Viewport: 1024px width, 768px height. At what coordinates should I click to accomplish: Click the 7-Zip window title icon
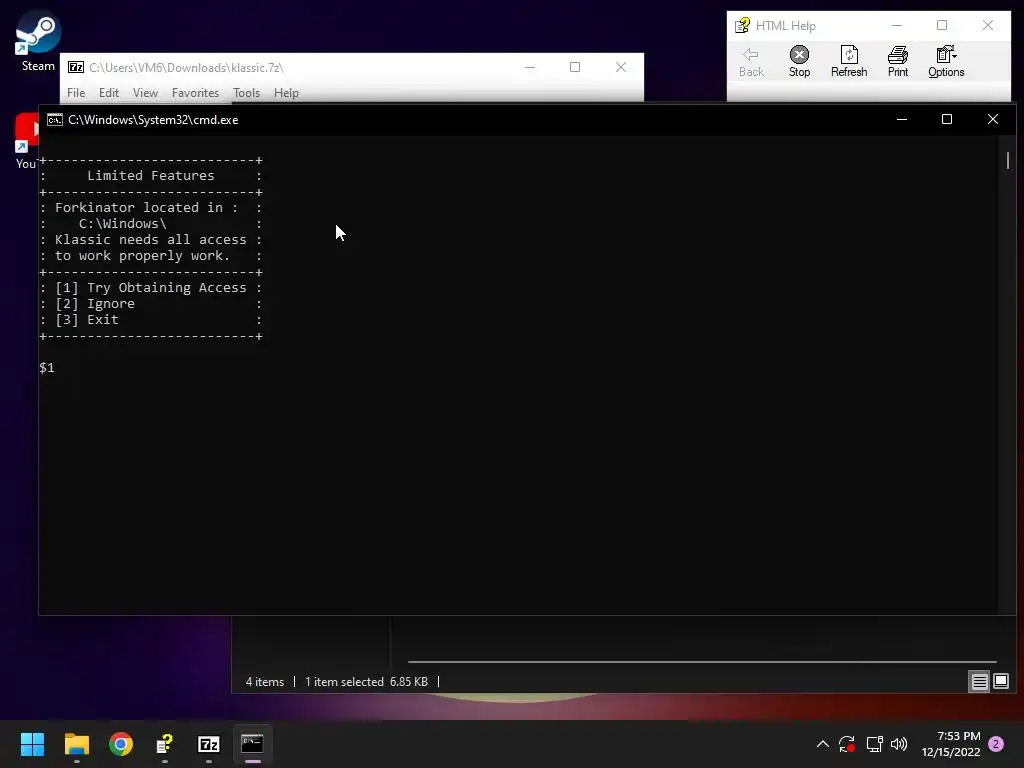click(x=76, y=67)
